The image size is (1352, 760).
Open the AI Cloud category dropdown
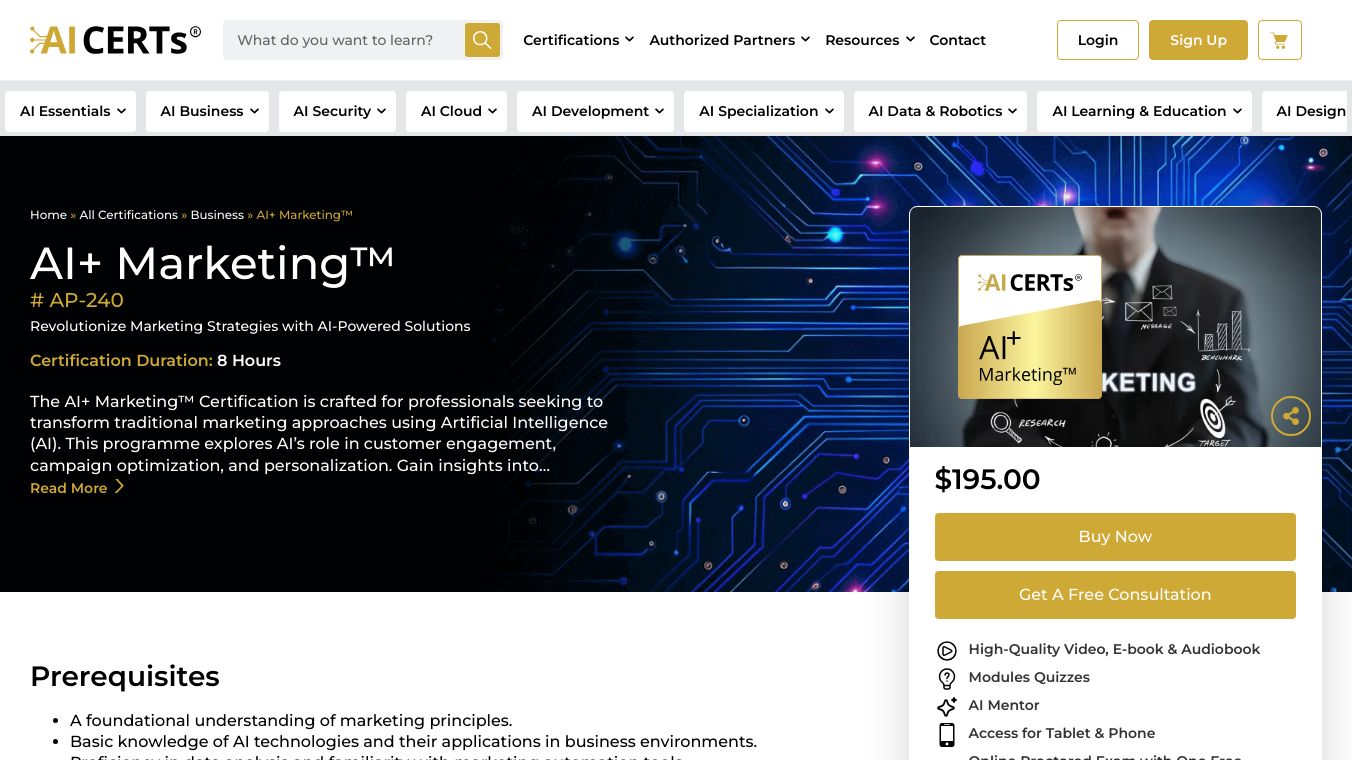[457, 111]
